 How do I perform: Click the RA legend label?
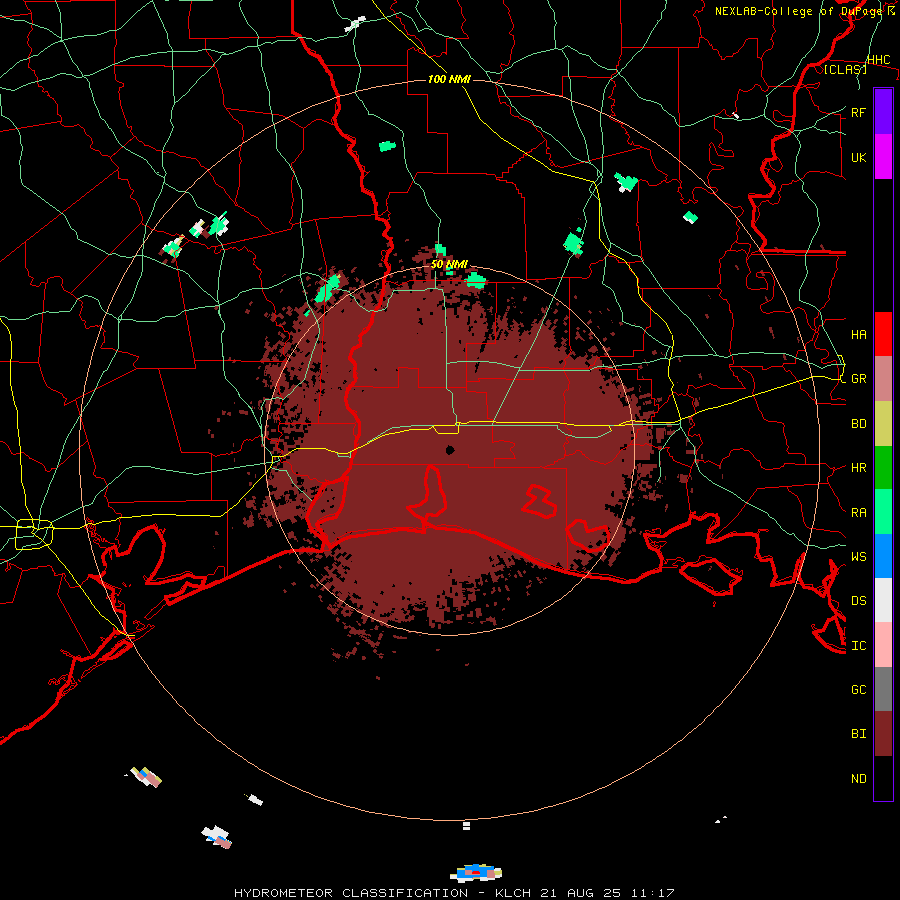tap(858, 512)
